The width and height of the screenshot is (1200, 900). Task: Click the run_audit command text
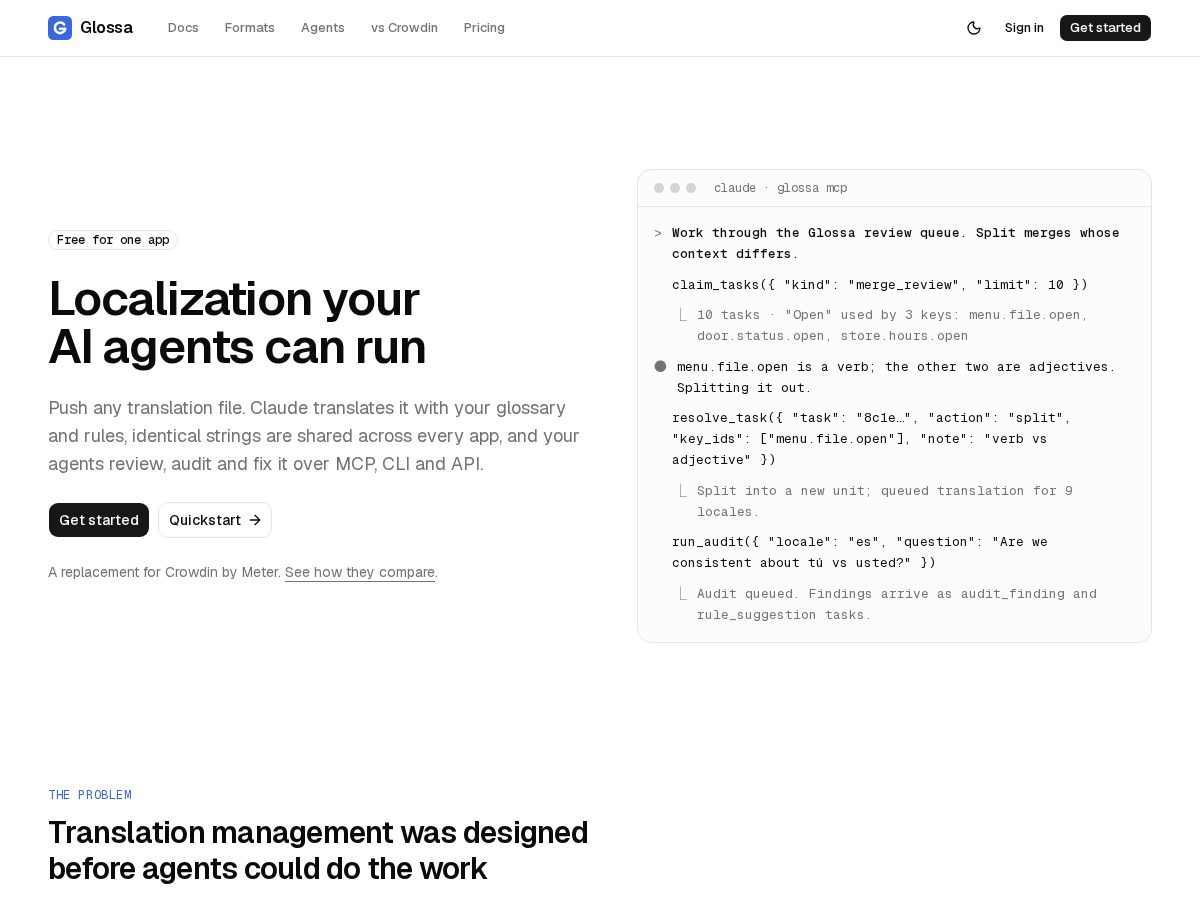click(860, 552)
